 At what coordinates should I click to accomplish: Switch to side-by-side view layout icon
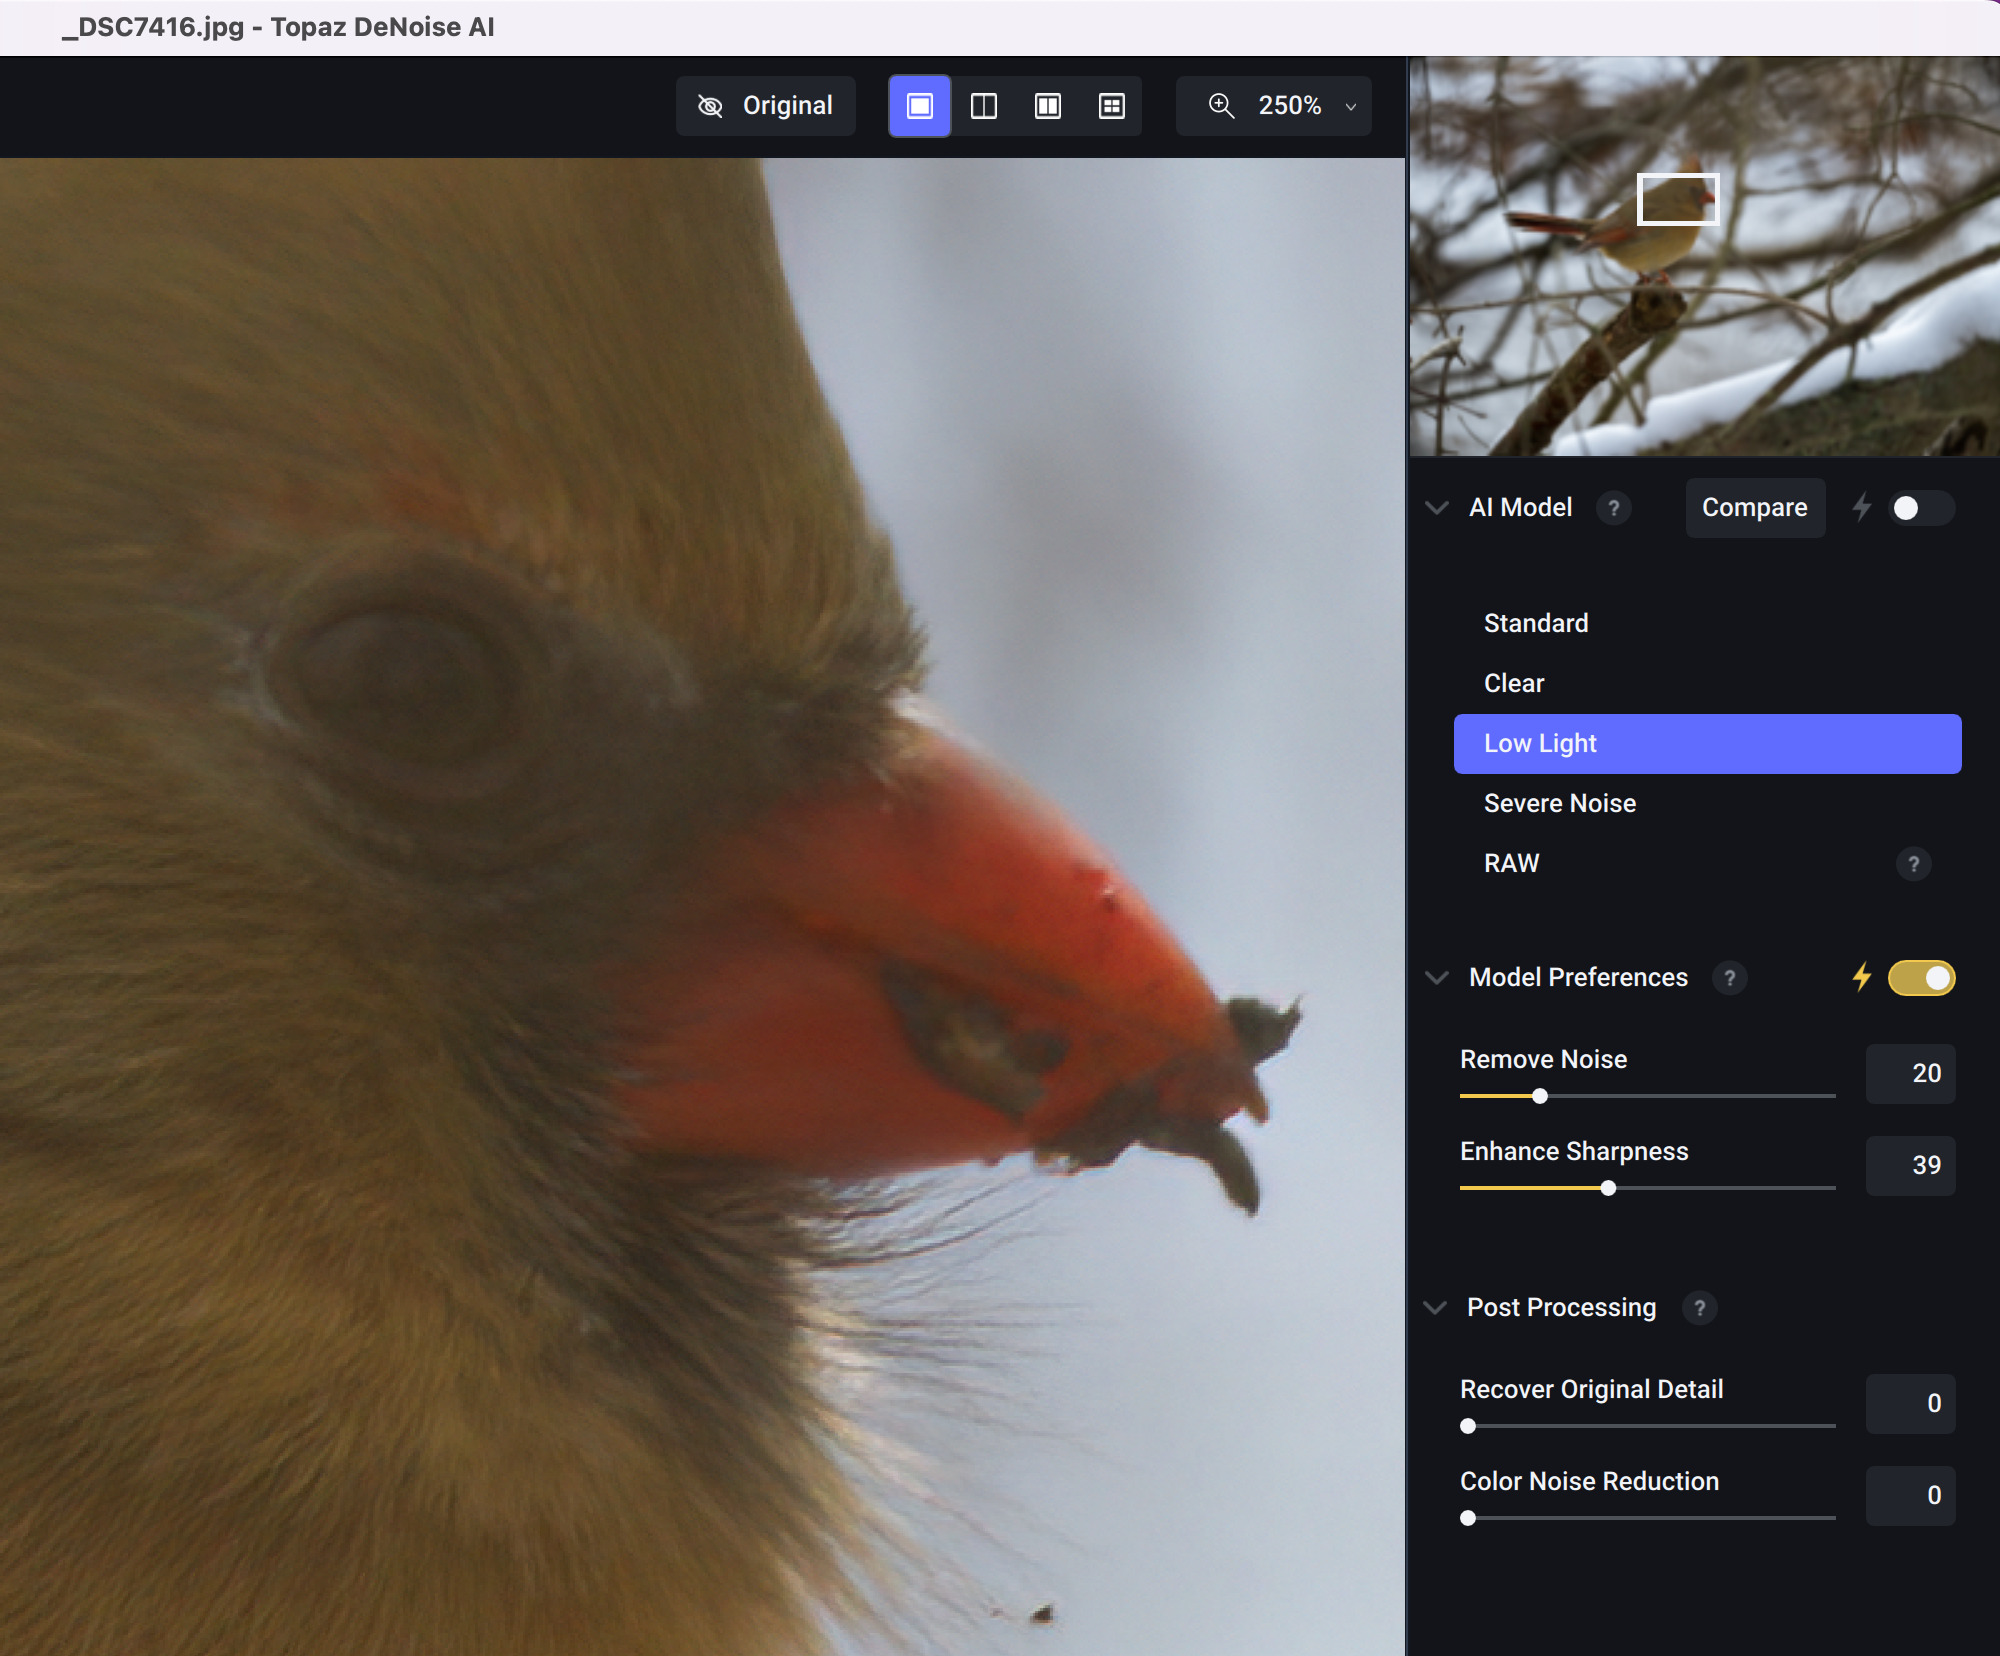(1047, 106)
